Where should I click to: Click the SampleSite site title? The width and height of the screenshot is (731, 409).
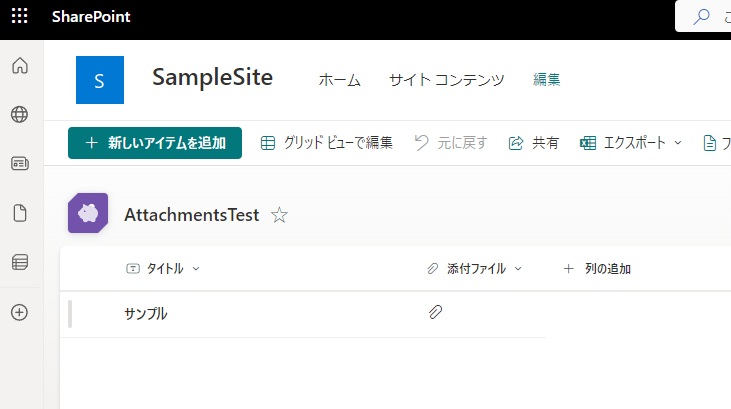tap(213, 77)
